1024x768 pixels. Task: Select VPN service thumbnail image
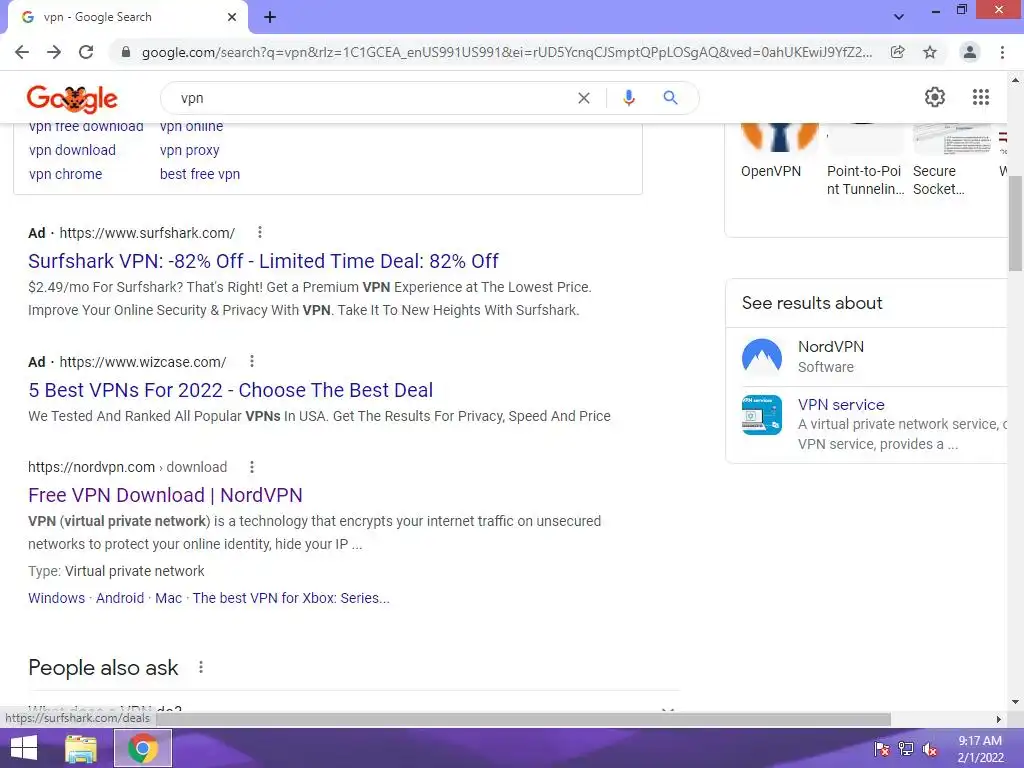761,415
